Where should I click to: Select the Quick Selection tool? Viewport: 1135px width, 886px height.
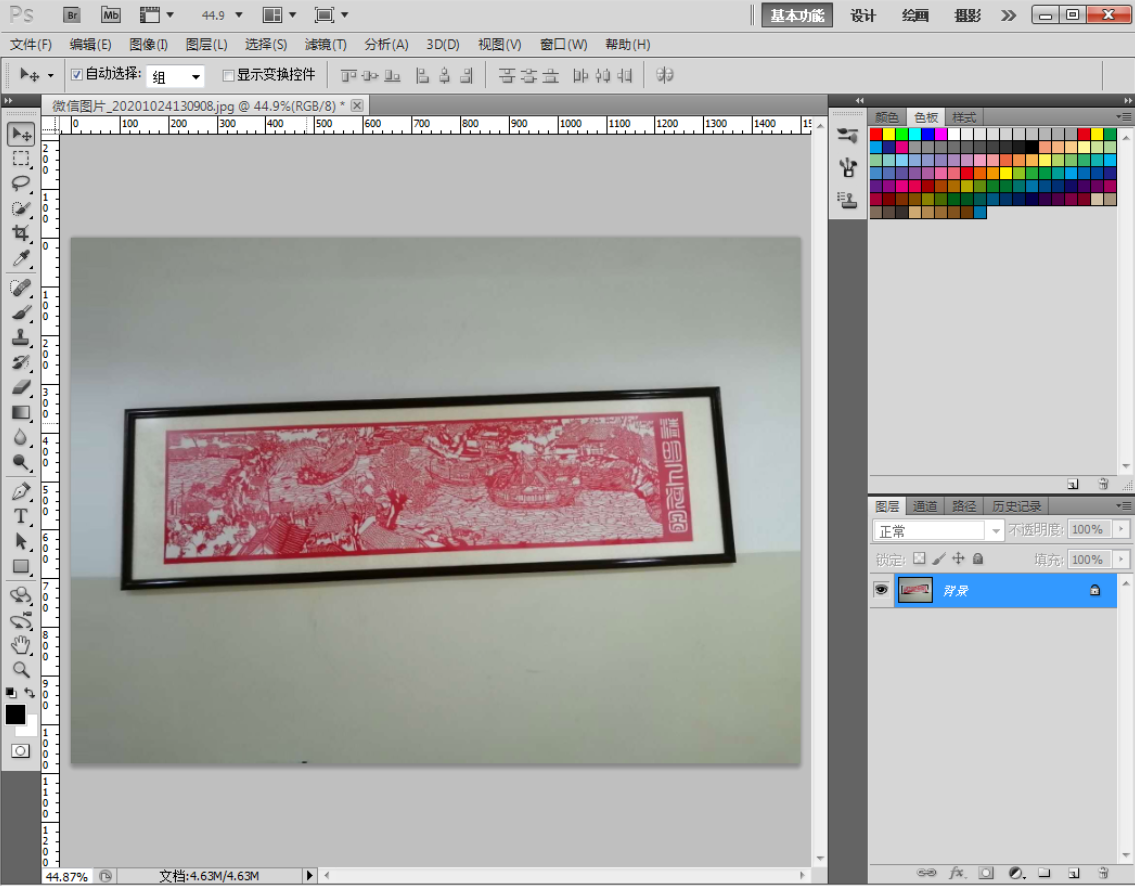[21, 208]
